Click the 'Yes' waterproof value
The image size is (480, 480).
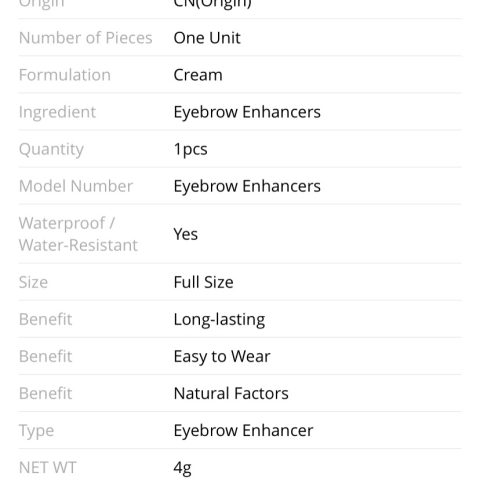tap(186, 234)
